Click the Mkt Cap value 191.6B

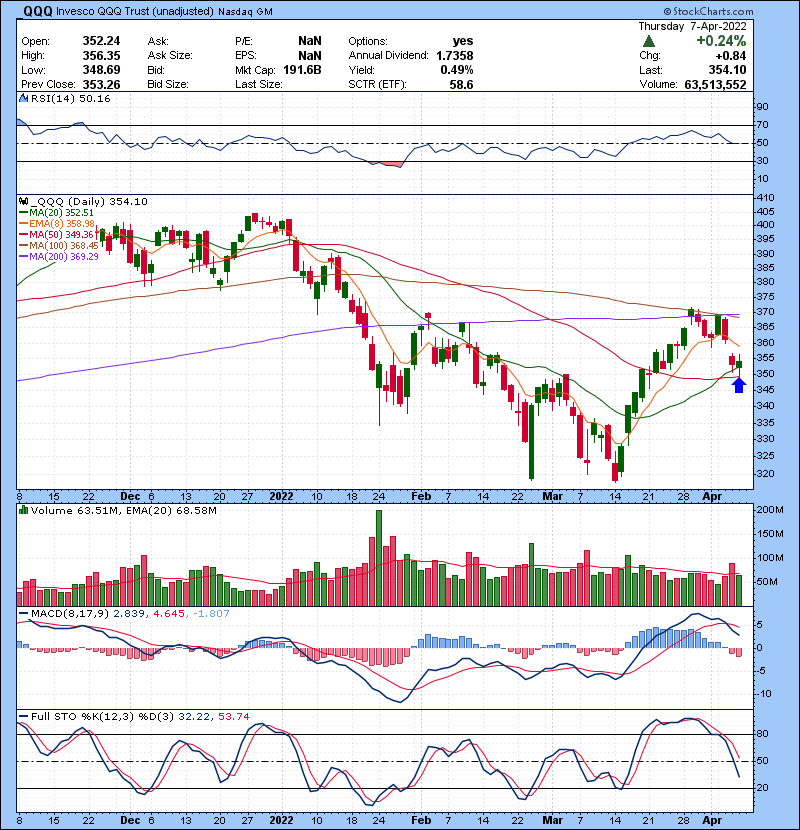[x=302, y=70]
